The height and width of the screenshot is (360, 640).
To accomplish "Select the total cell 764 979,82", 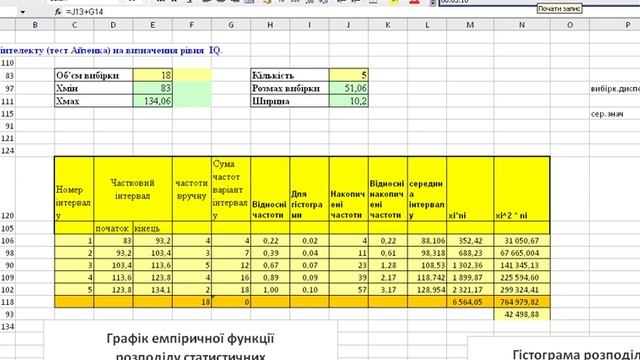I will [x=522, y=302].
